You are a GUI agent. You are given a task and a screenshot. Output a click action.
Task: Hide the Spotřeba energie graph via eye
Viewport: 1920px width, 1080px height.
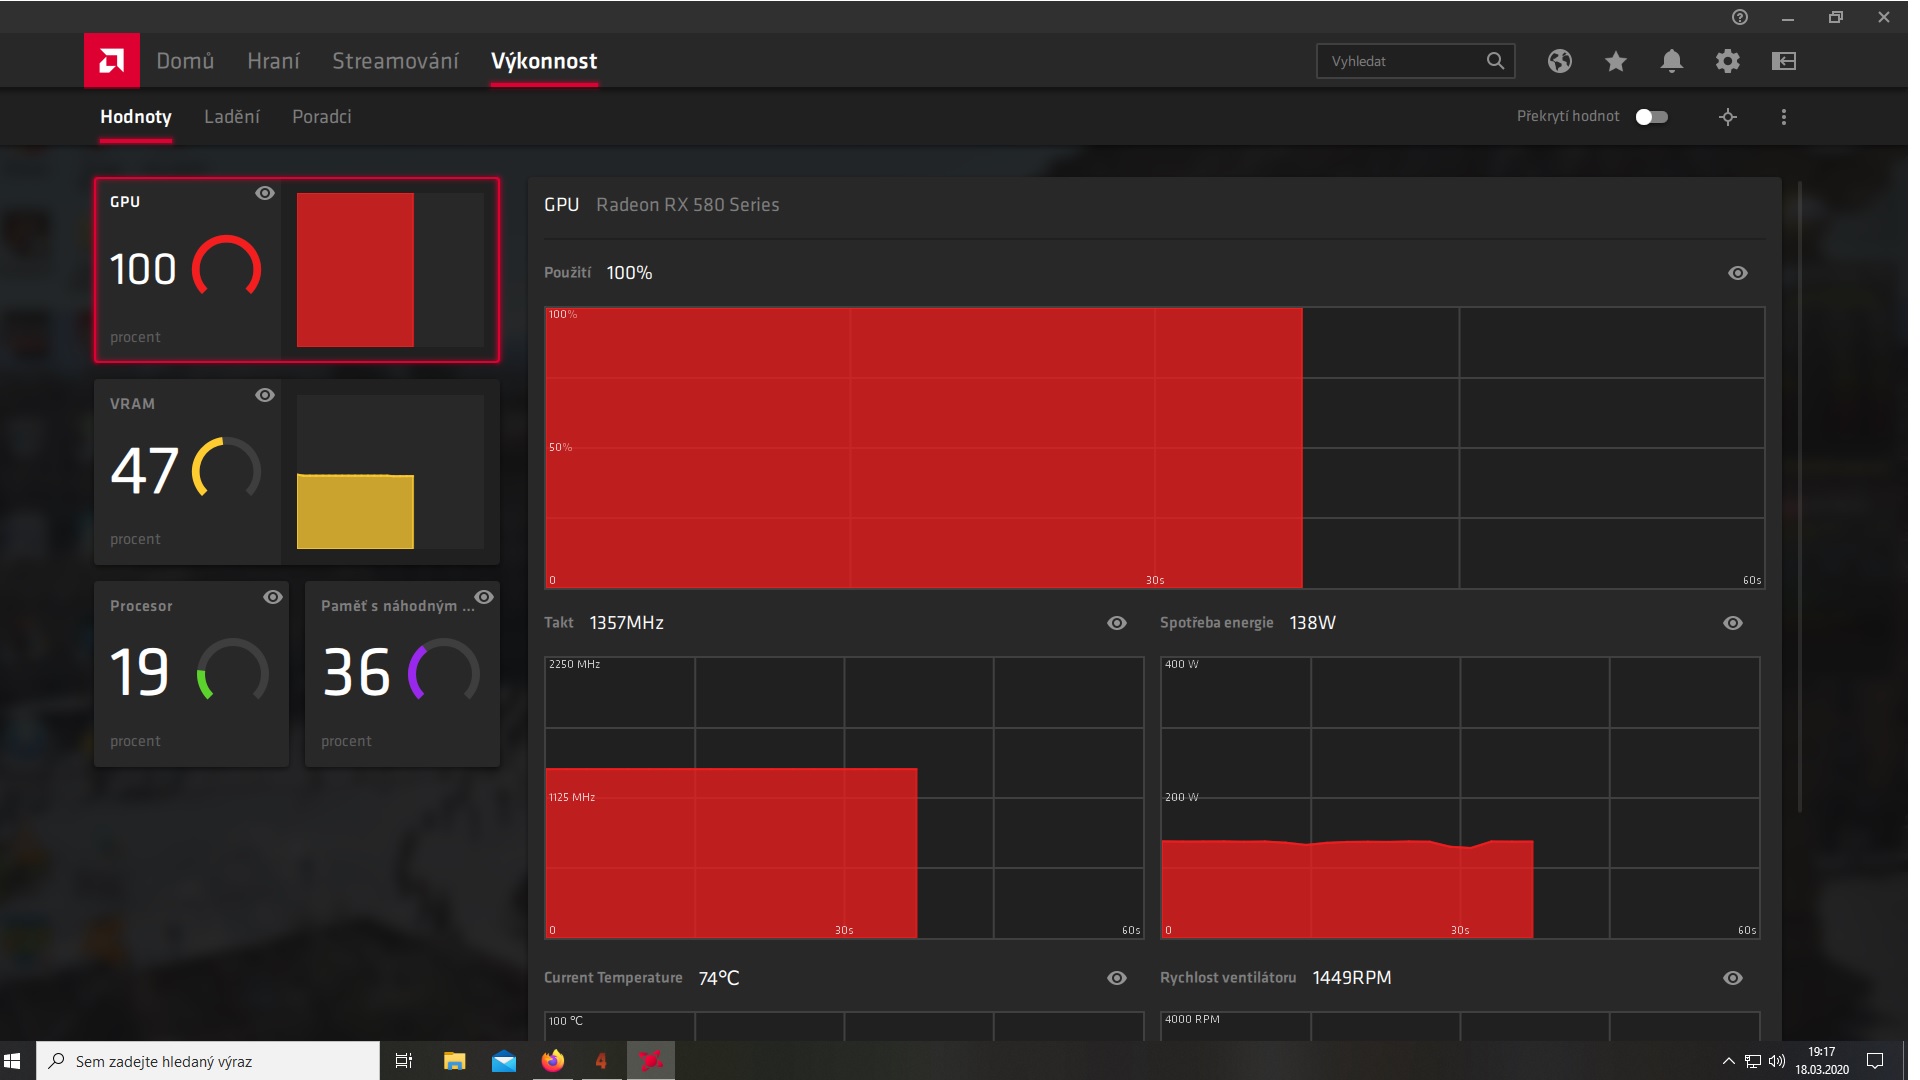tap(1732, 623)
